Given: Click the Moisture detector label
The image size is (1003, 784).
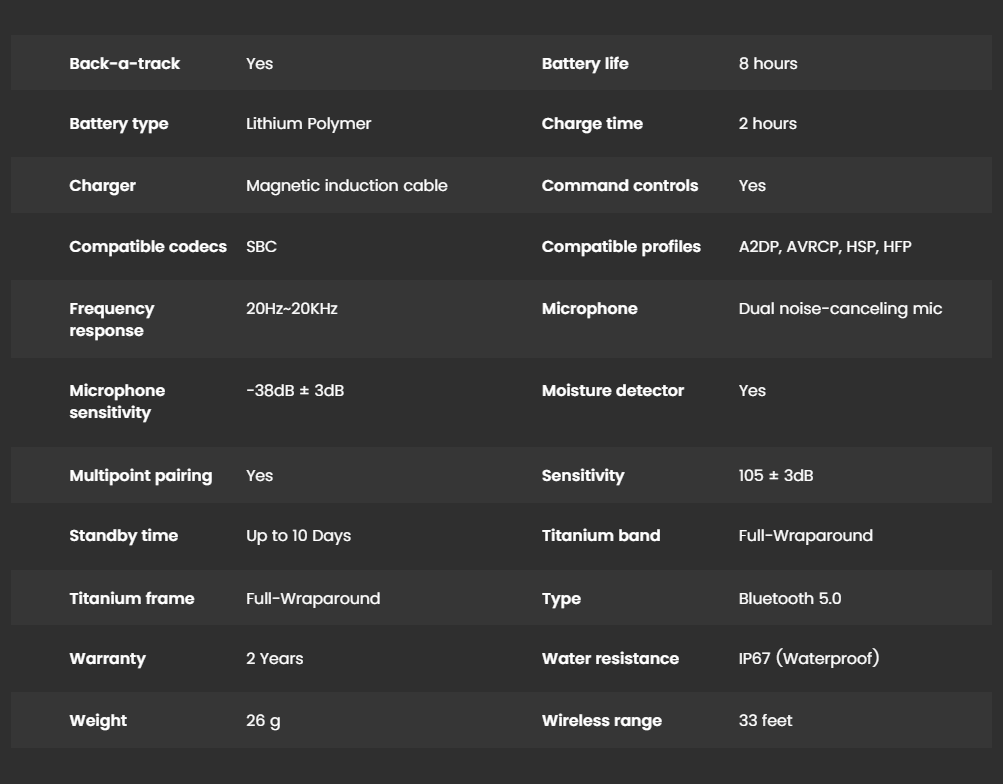Looking at the screenshot, I should (x=612, y=390).
